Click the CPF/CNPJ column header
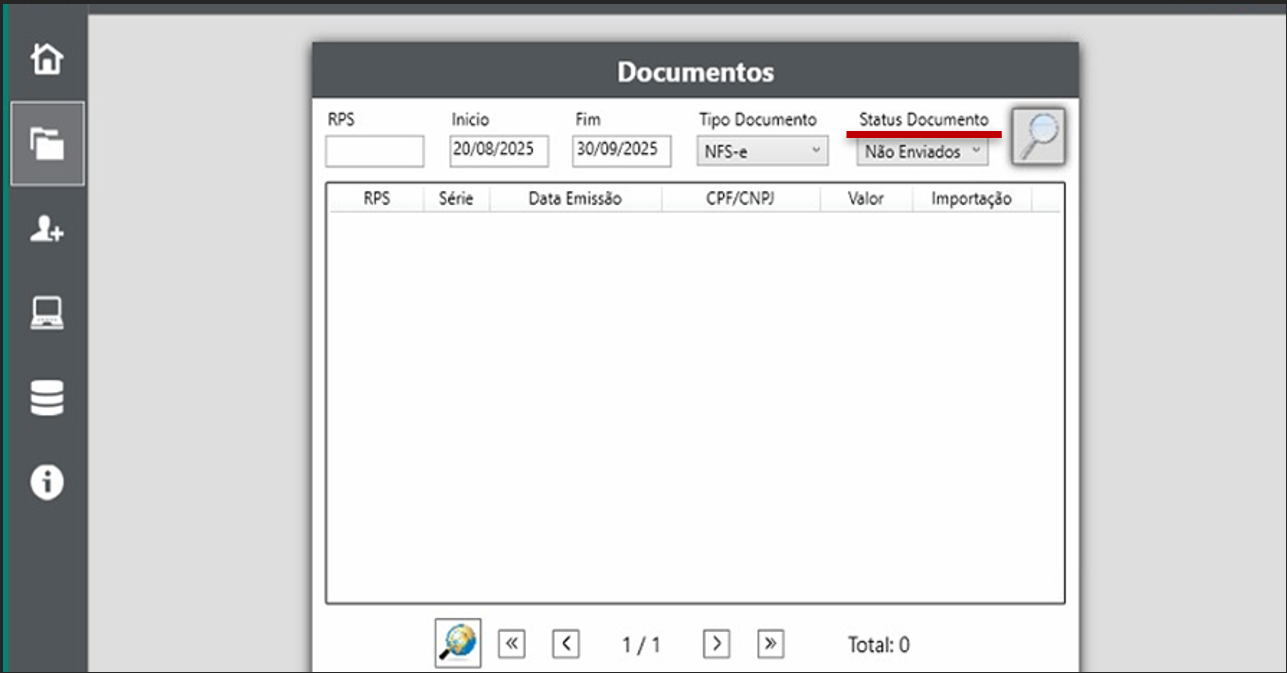Image resolution: width=1287 pixels, height=673 pixels. [740, 199]
